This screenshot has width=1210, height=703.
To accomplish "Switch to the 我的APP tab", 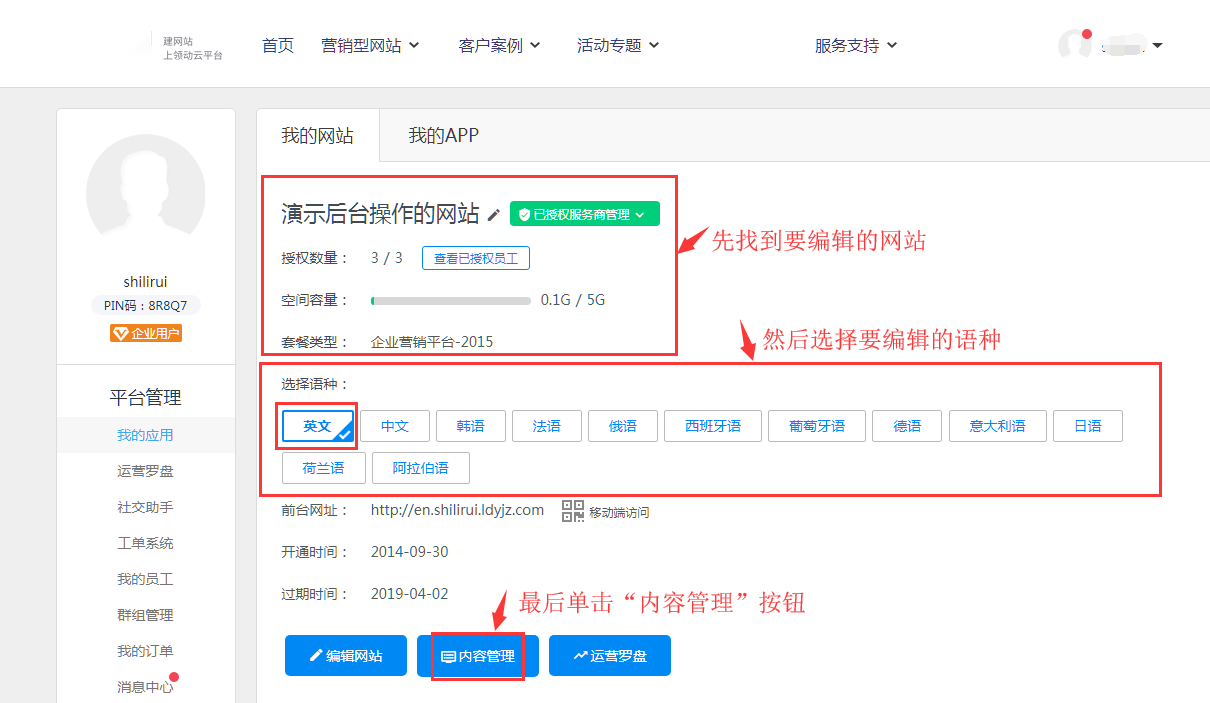I will (x=443, y=136).
